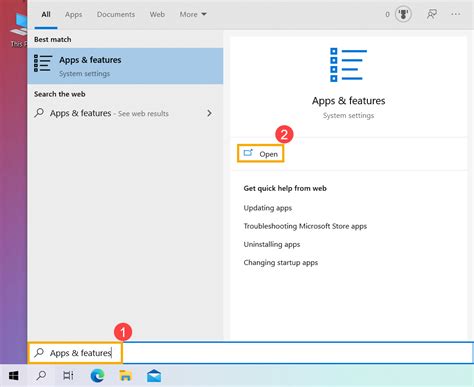Click the Windows Start button
Image resolution: width=474 pixels, height=387 pixels.
13,376
